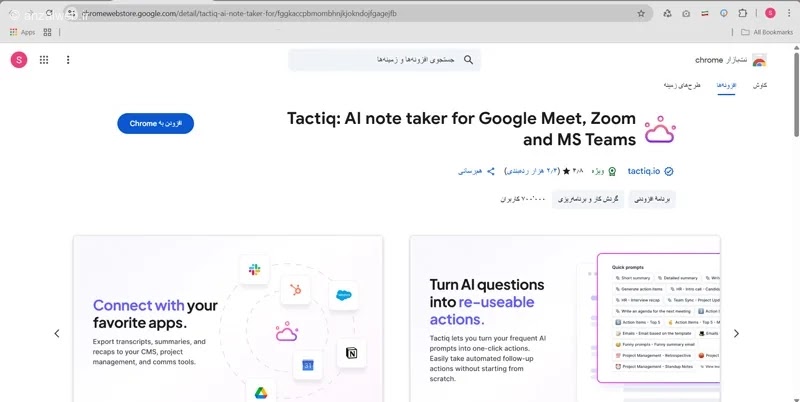800x402 pixels.
Task: Click the search magnifier icon
Action: [x=468, y=60]
